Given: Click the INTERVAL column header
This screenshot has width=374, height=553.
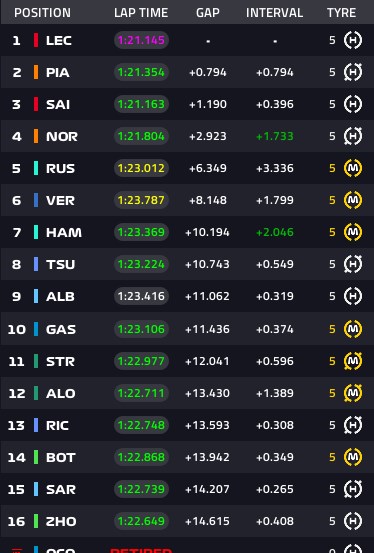Looking at the screenshot, I should point(275,13).
